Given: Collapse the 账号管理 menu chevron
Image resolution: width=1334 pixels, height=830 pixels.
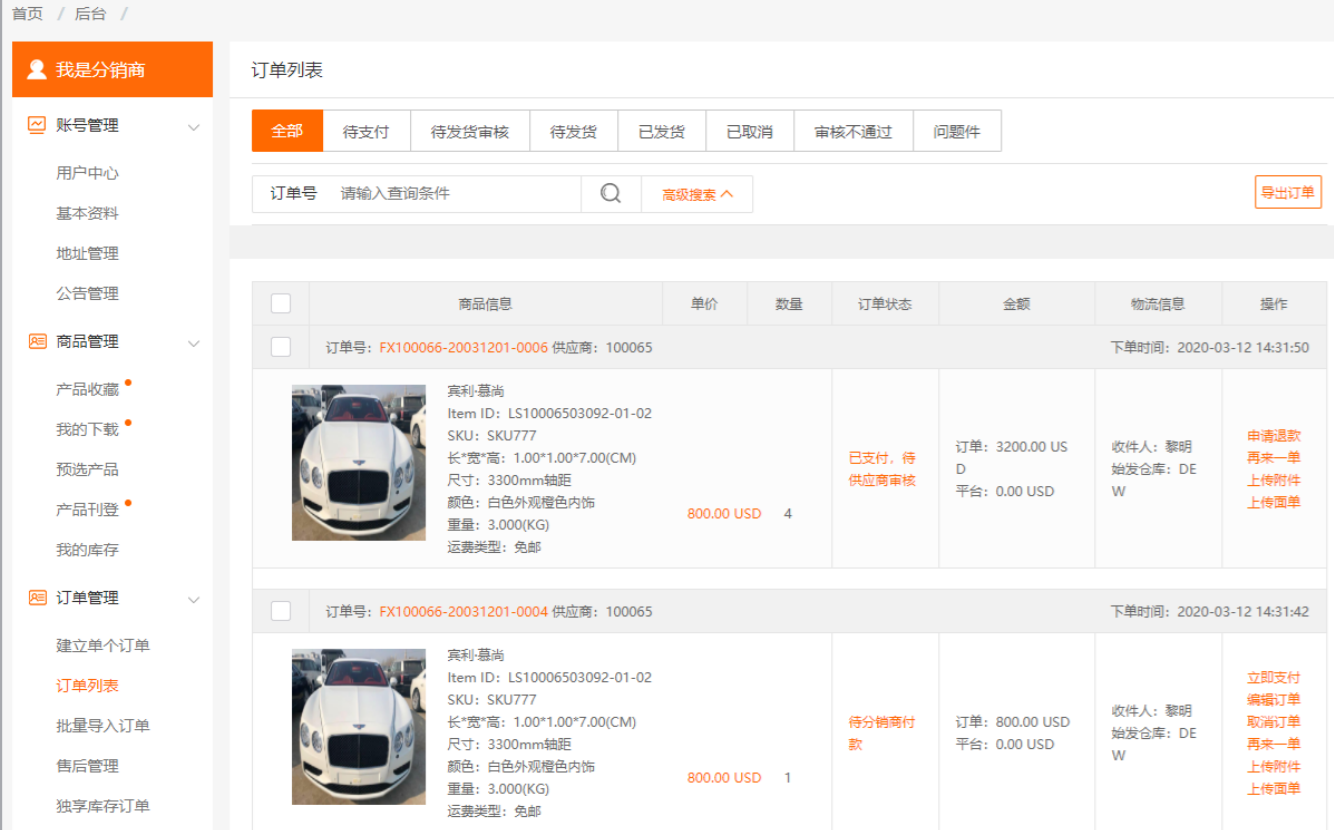Looking at the screenshot, I should [194, 127].
